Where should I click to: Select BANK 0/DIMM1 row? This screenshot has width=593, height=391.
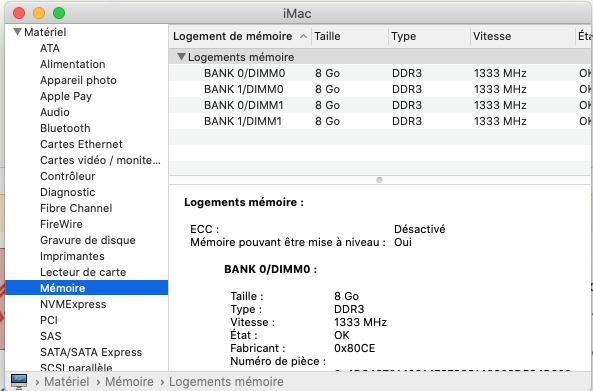pyautogui.click(x=380, y=105)
